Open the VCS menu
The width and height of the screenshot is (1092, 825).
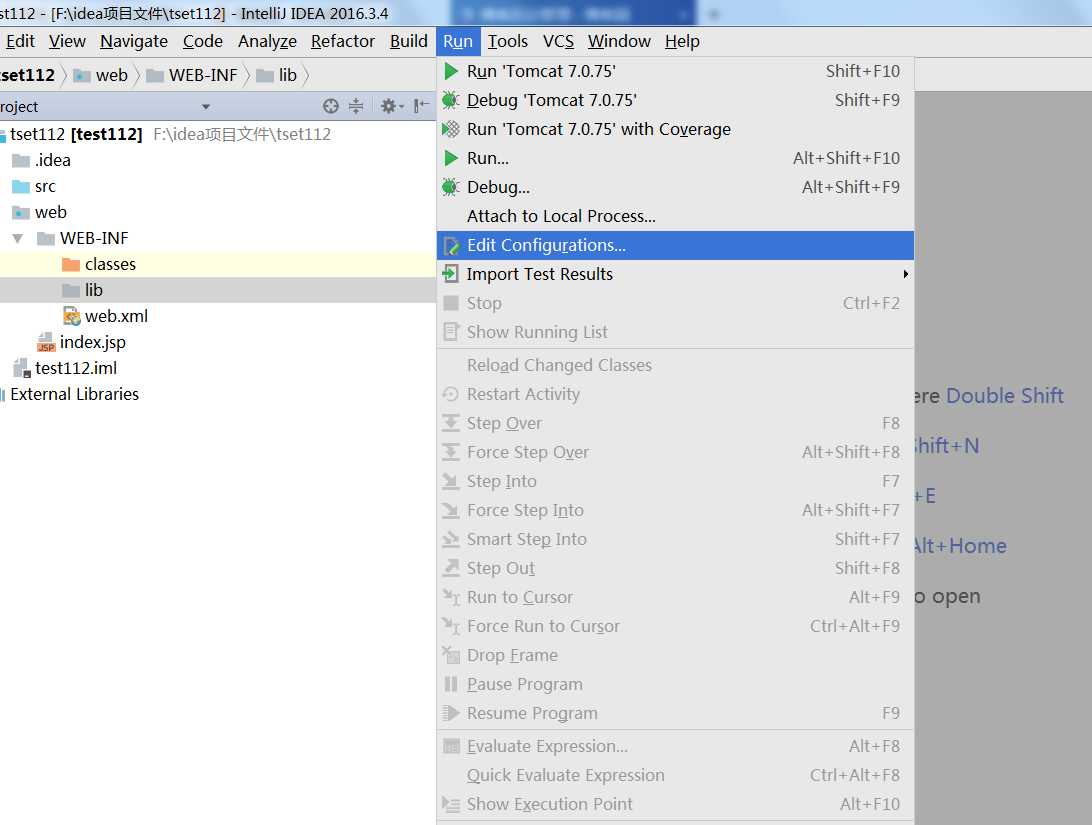click(559, 41)
